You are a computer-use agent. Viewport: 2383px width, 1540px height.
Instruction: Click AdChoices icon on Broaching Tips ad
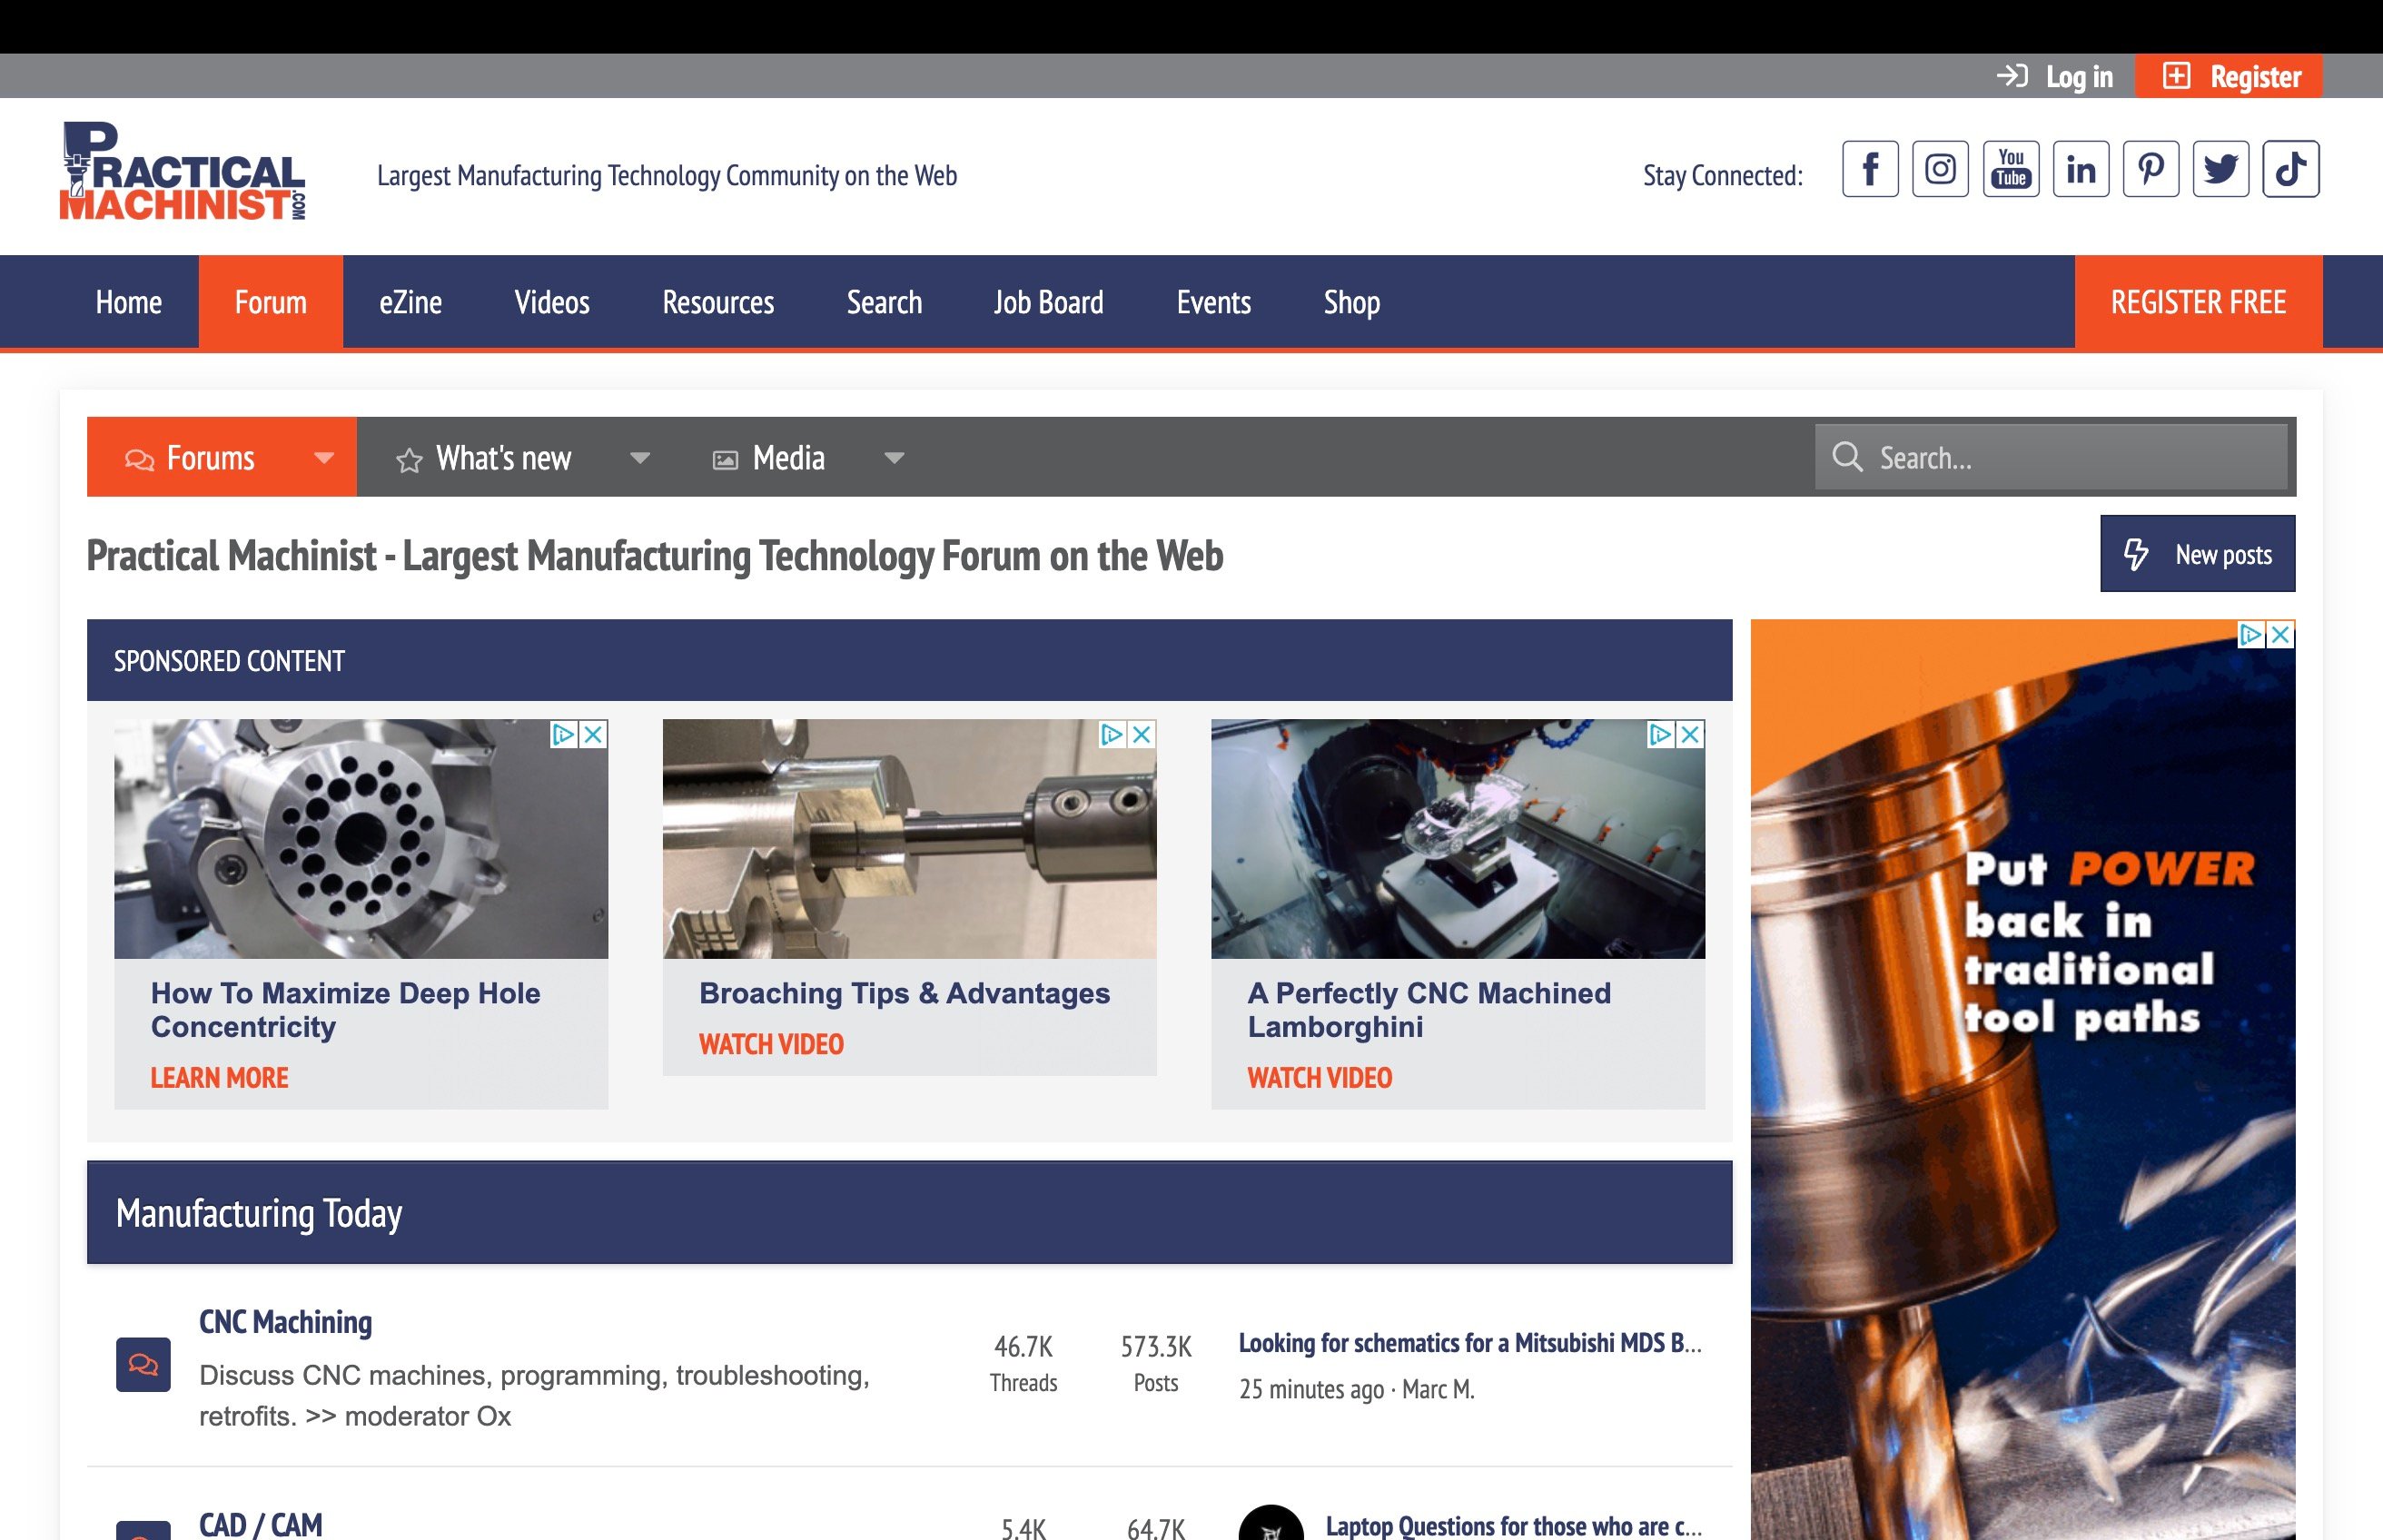(x=1112, y=735)
